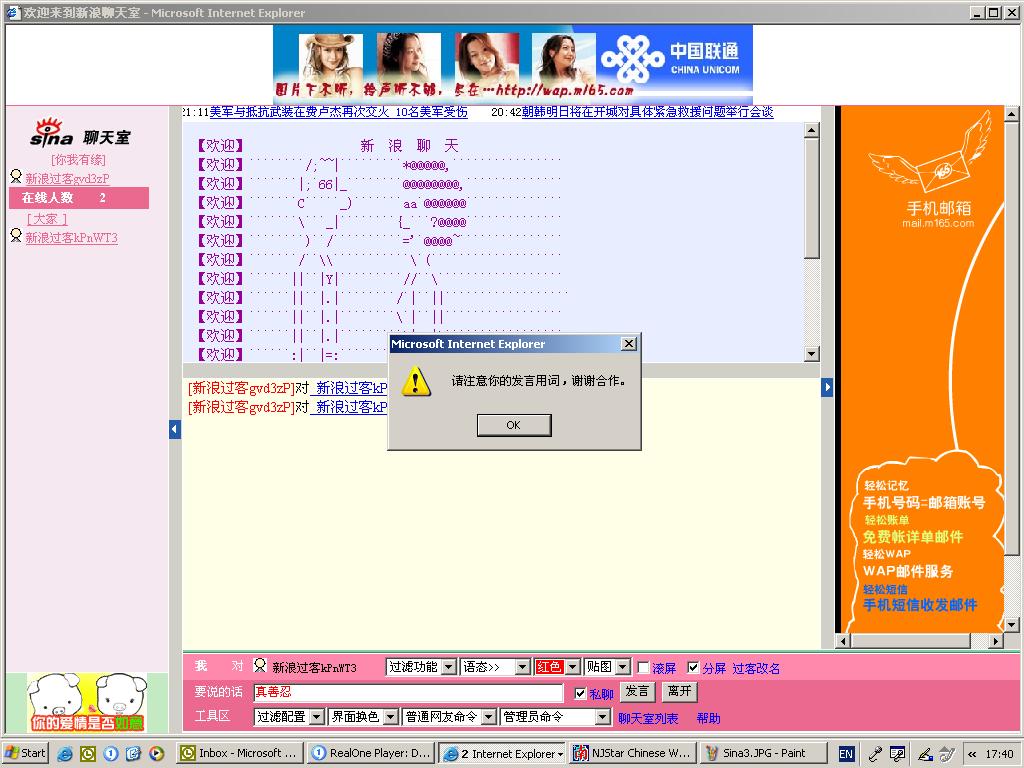Image resolution: width=1024 pixels, height=768 pixels.
Task: Click the orange ad panel's horizontal scrollbar left arrow
Action: point(844,641)
